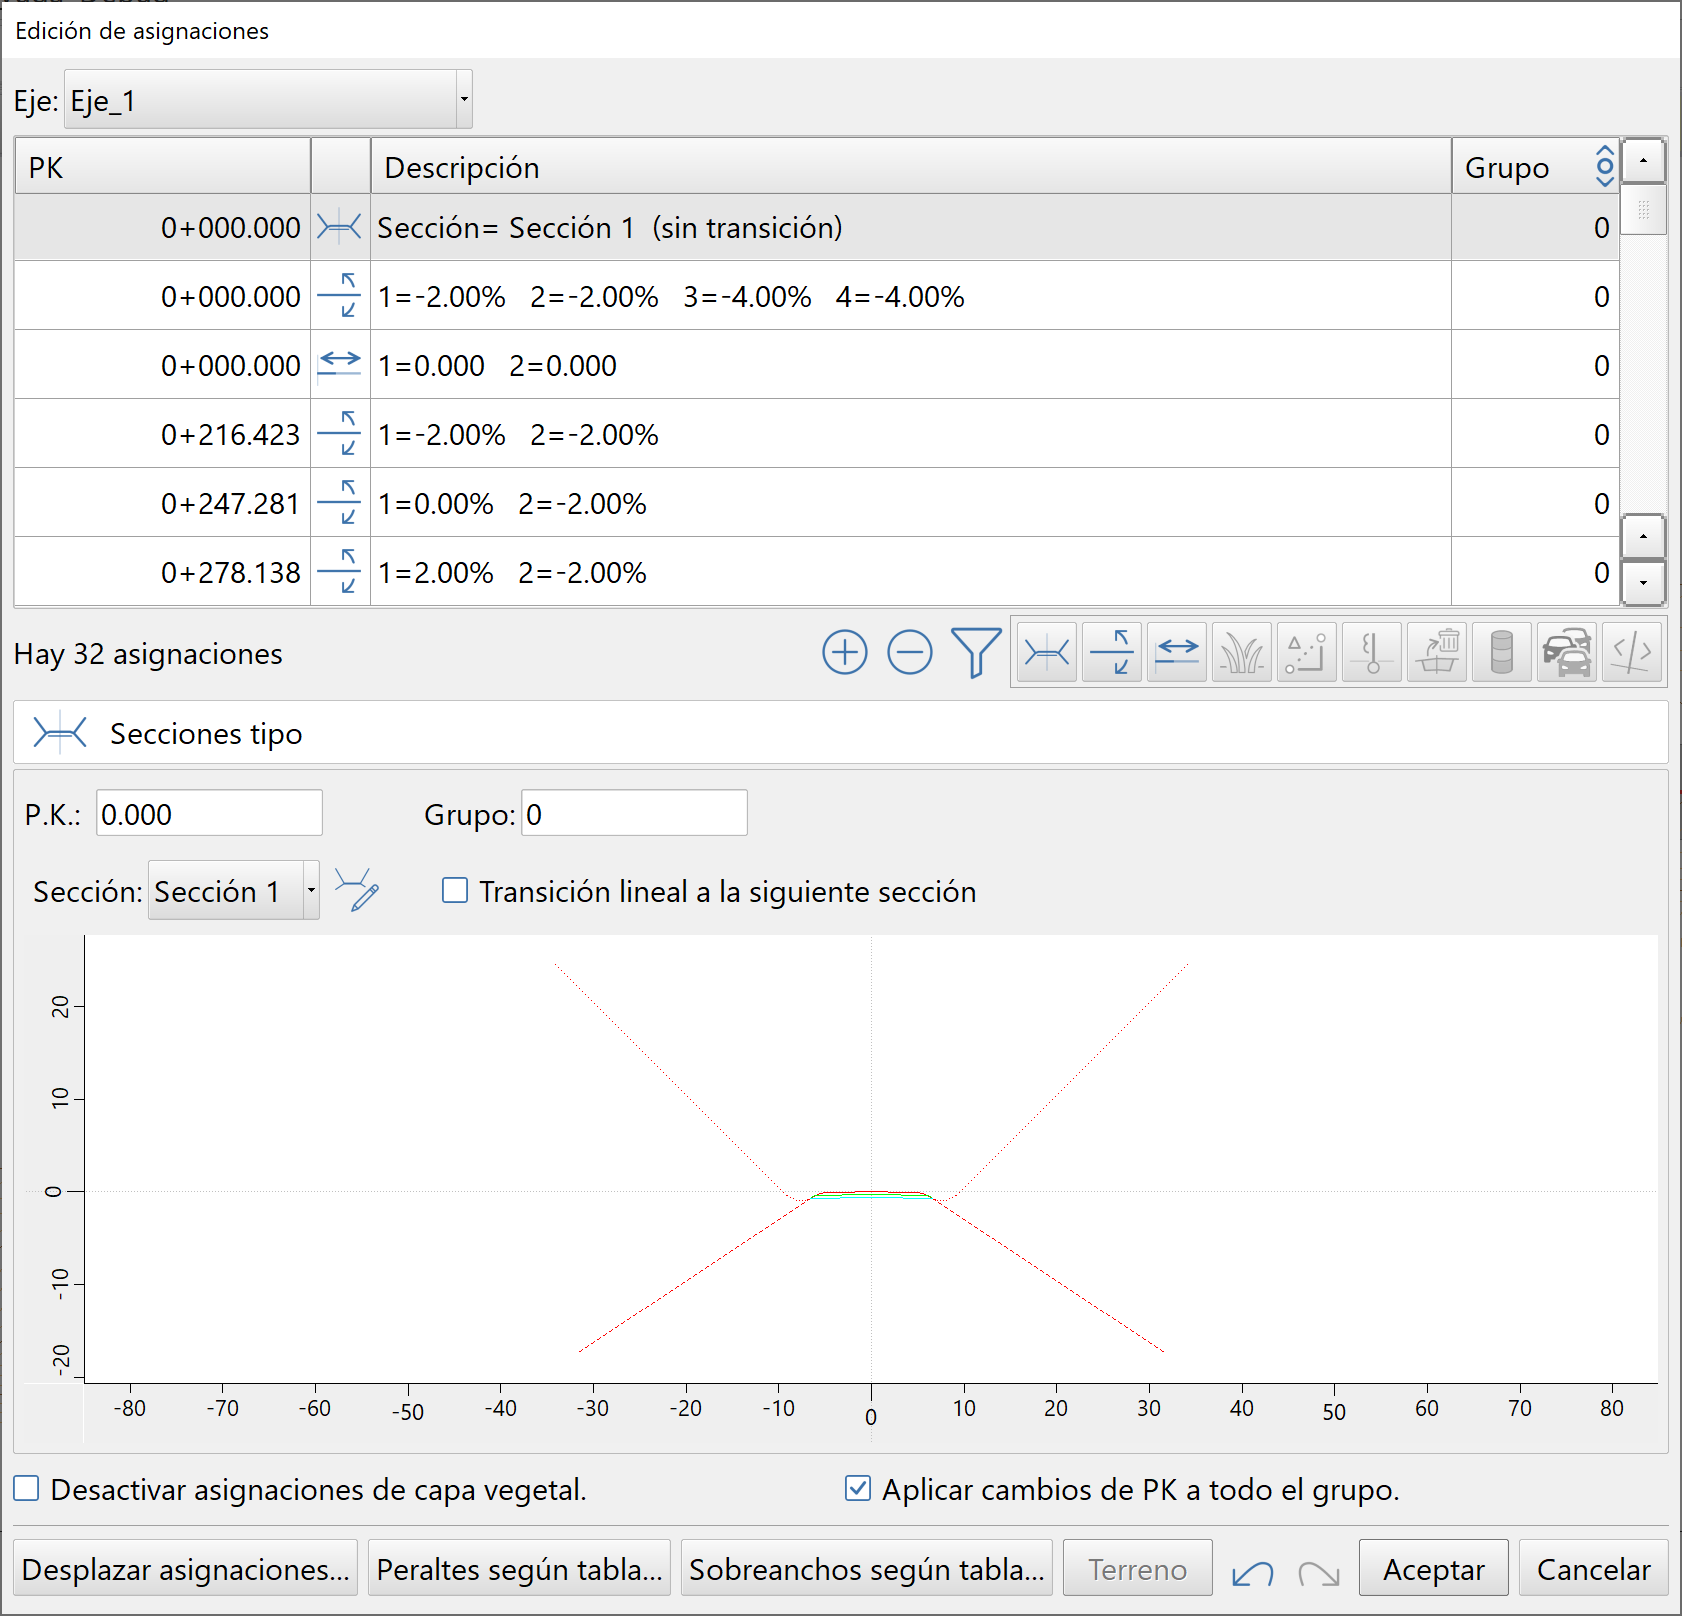Select the row at PK 0+247.281
Screen dimensions: 1682x1616
(x=700, y=503)
